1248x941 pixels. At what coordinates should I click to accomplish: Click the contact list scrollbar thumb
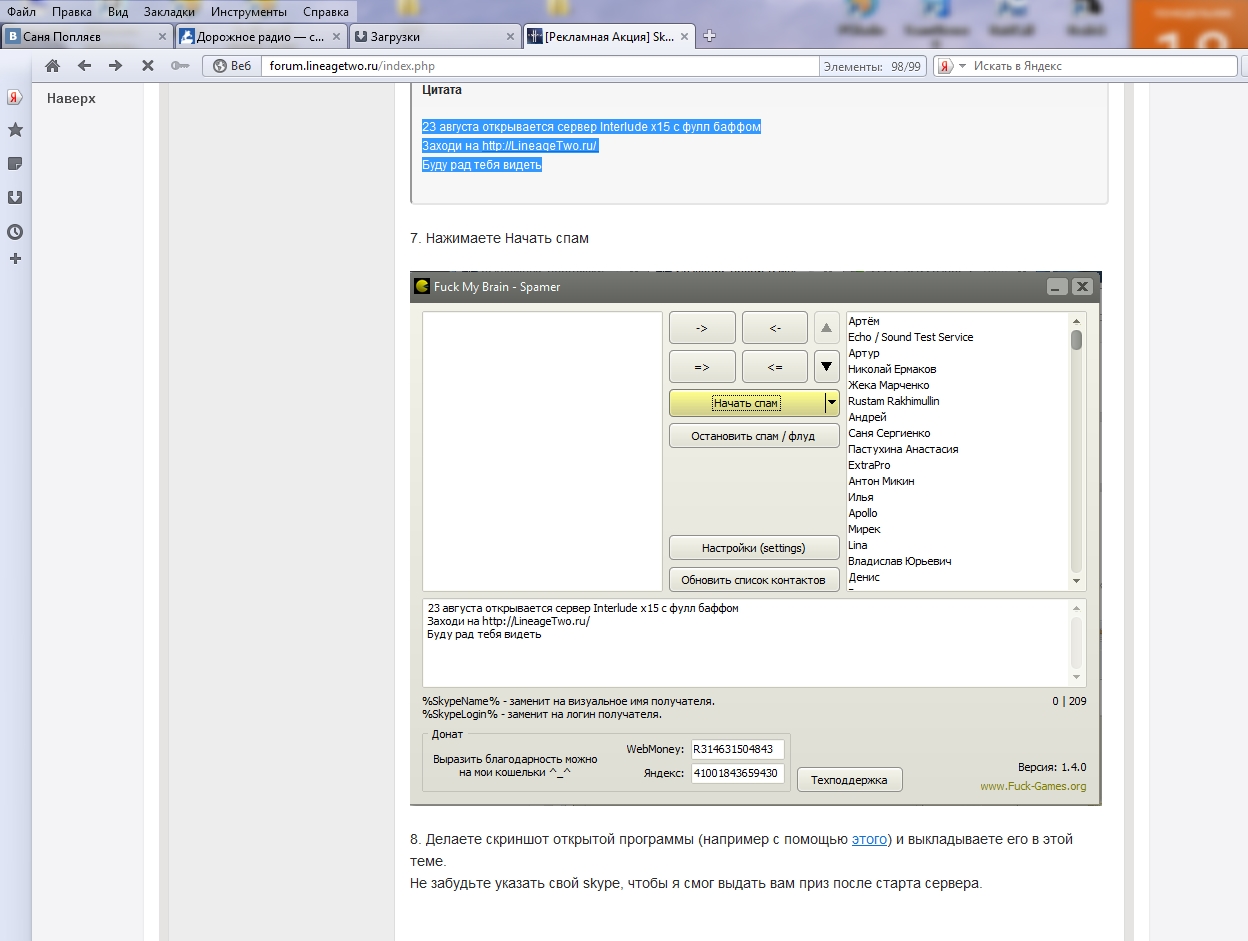[x=1076, y=340]
